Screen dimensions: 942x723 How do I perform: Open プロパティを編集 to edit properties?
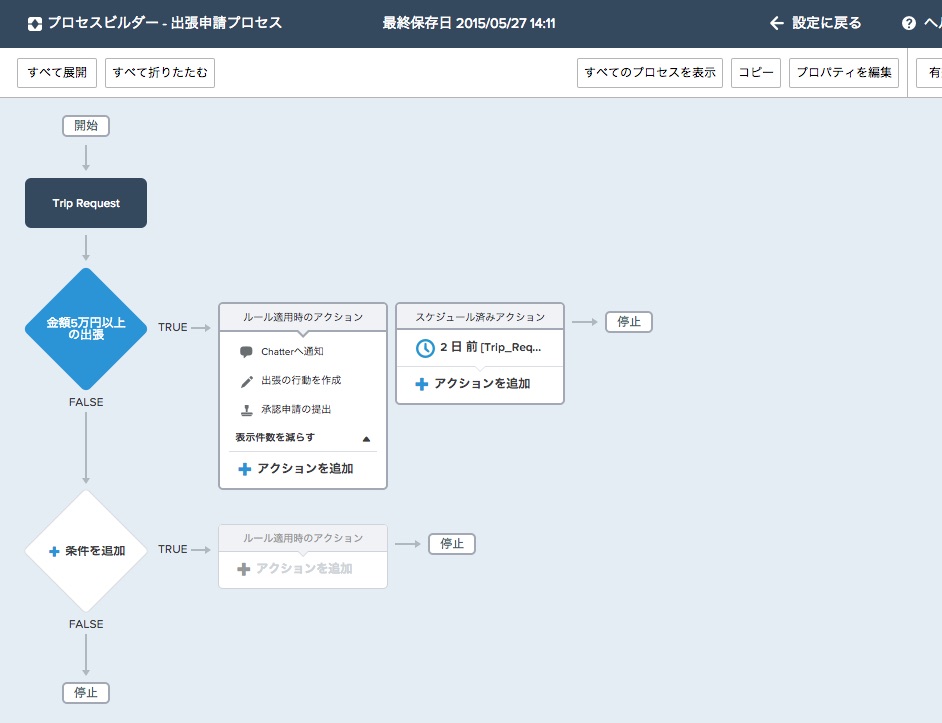click(x=844, y=73)
